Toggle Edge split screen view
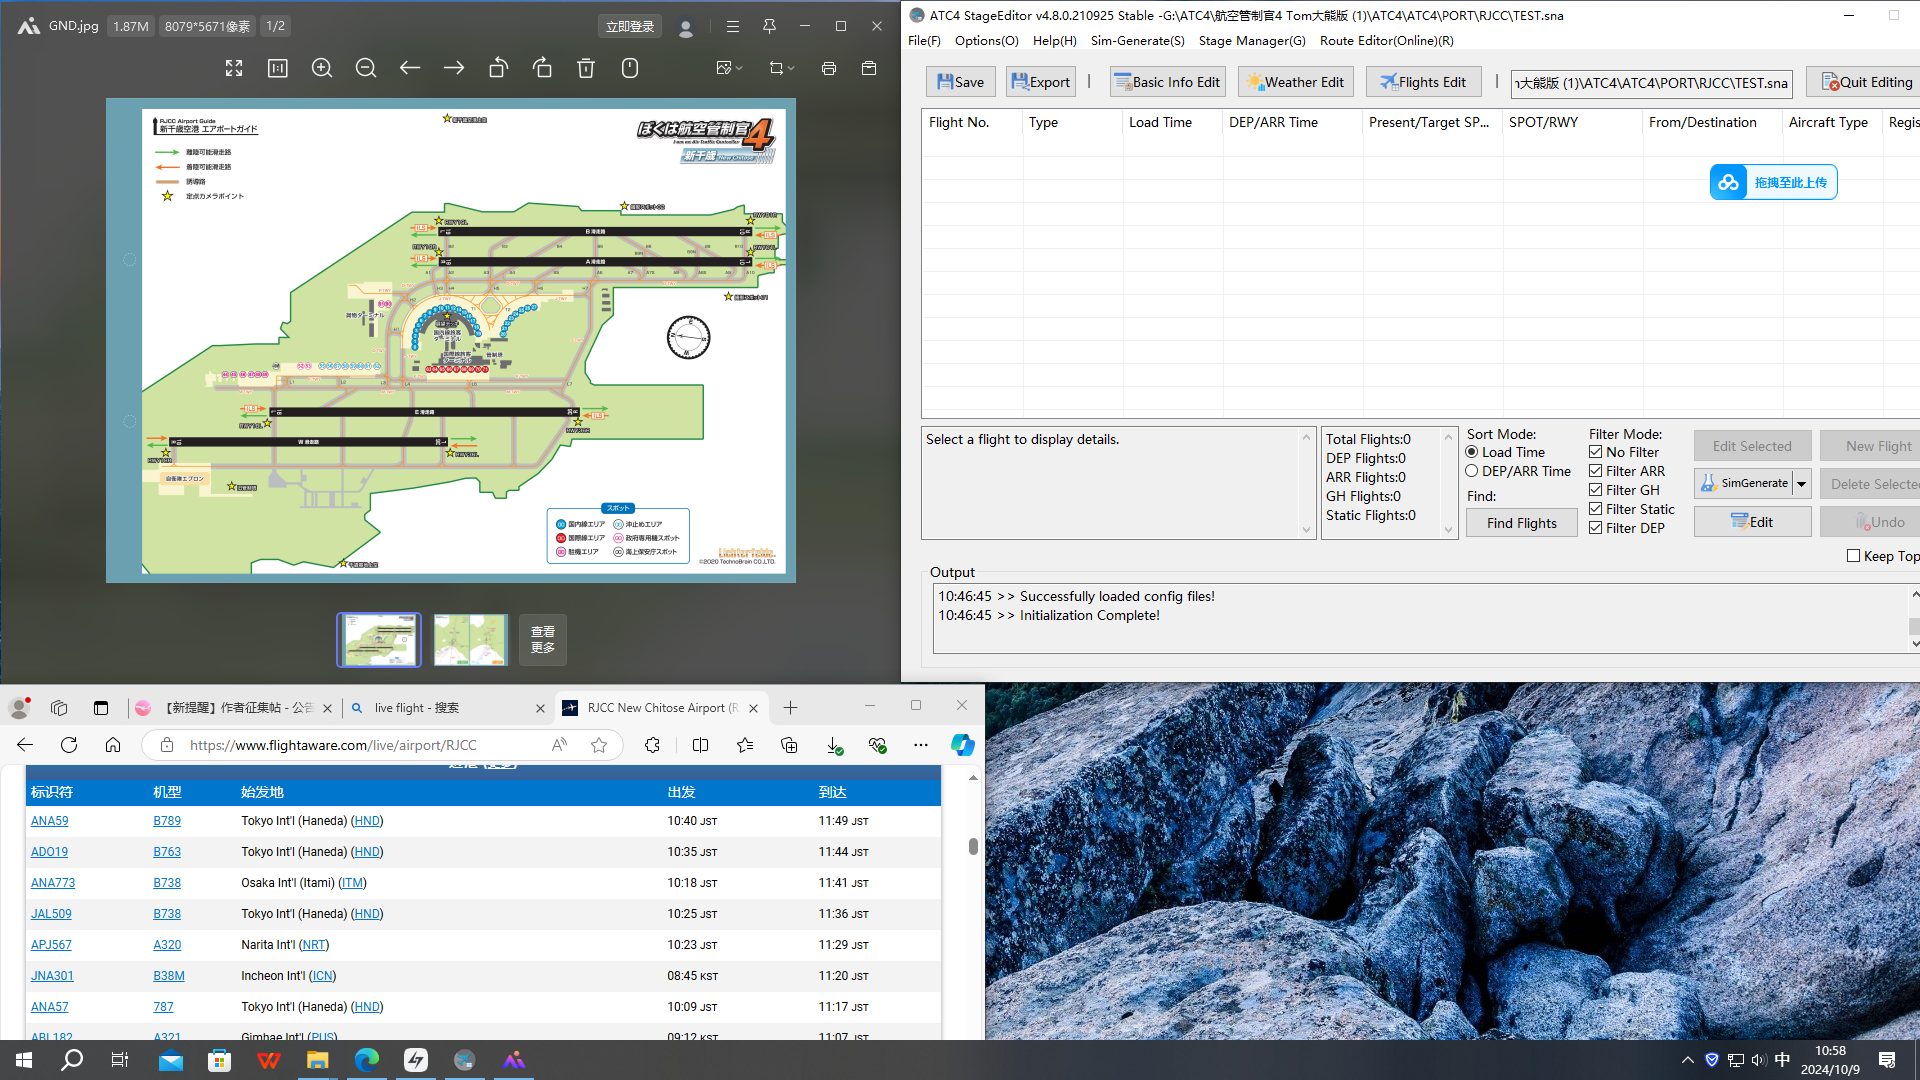This screenshot has height=1080, width=1920. (x=701, y=745)
